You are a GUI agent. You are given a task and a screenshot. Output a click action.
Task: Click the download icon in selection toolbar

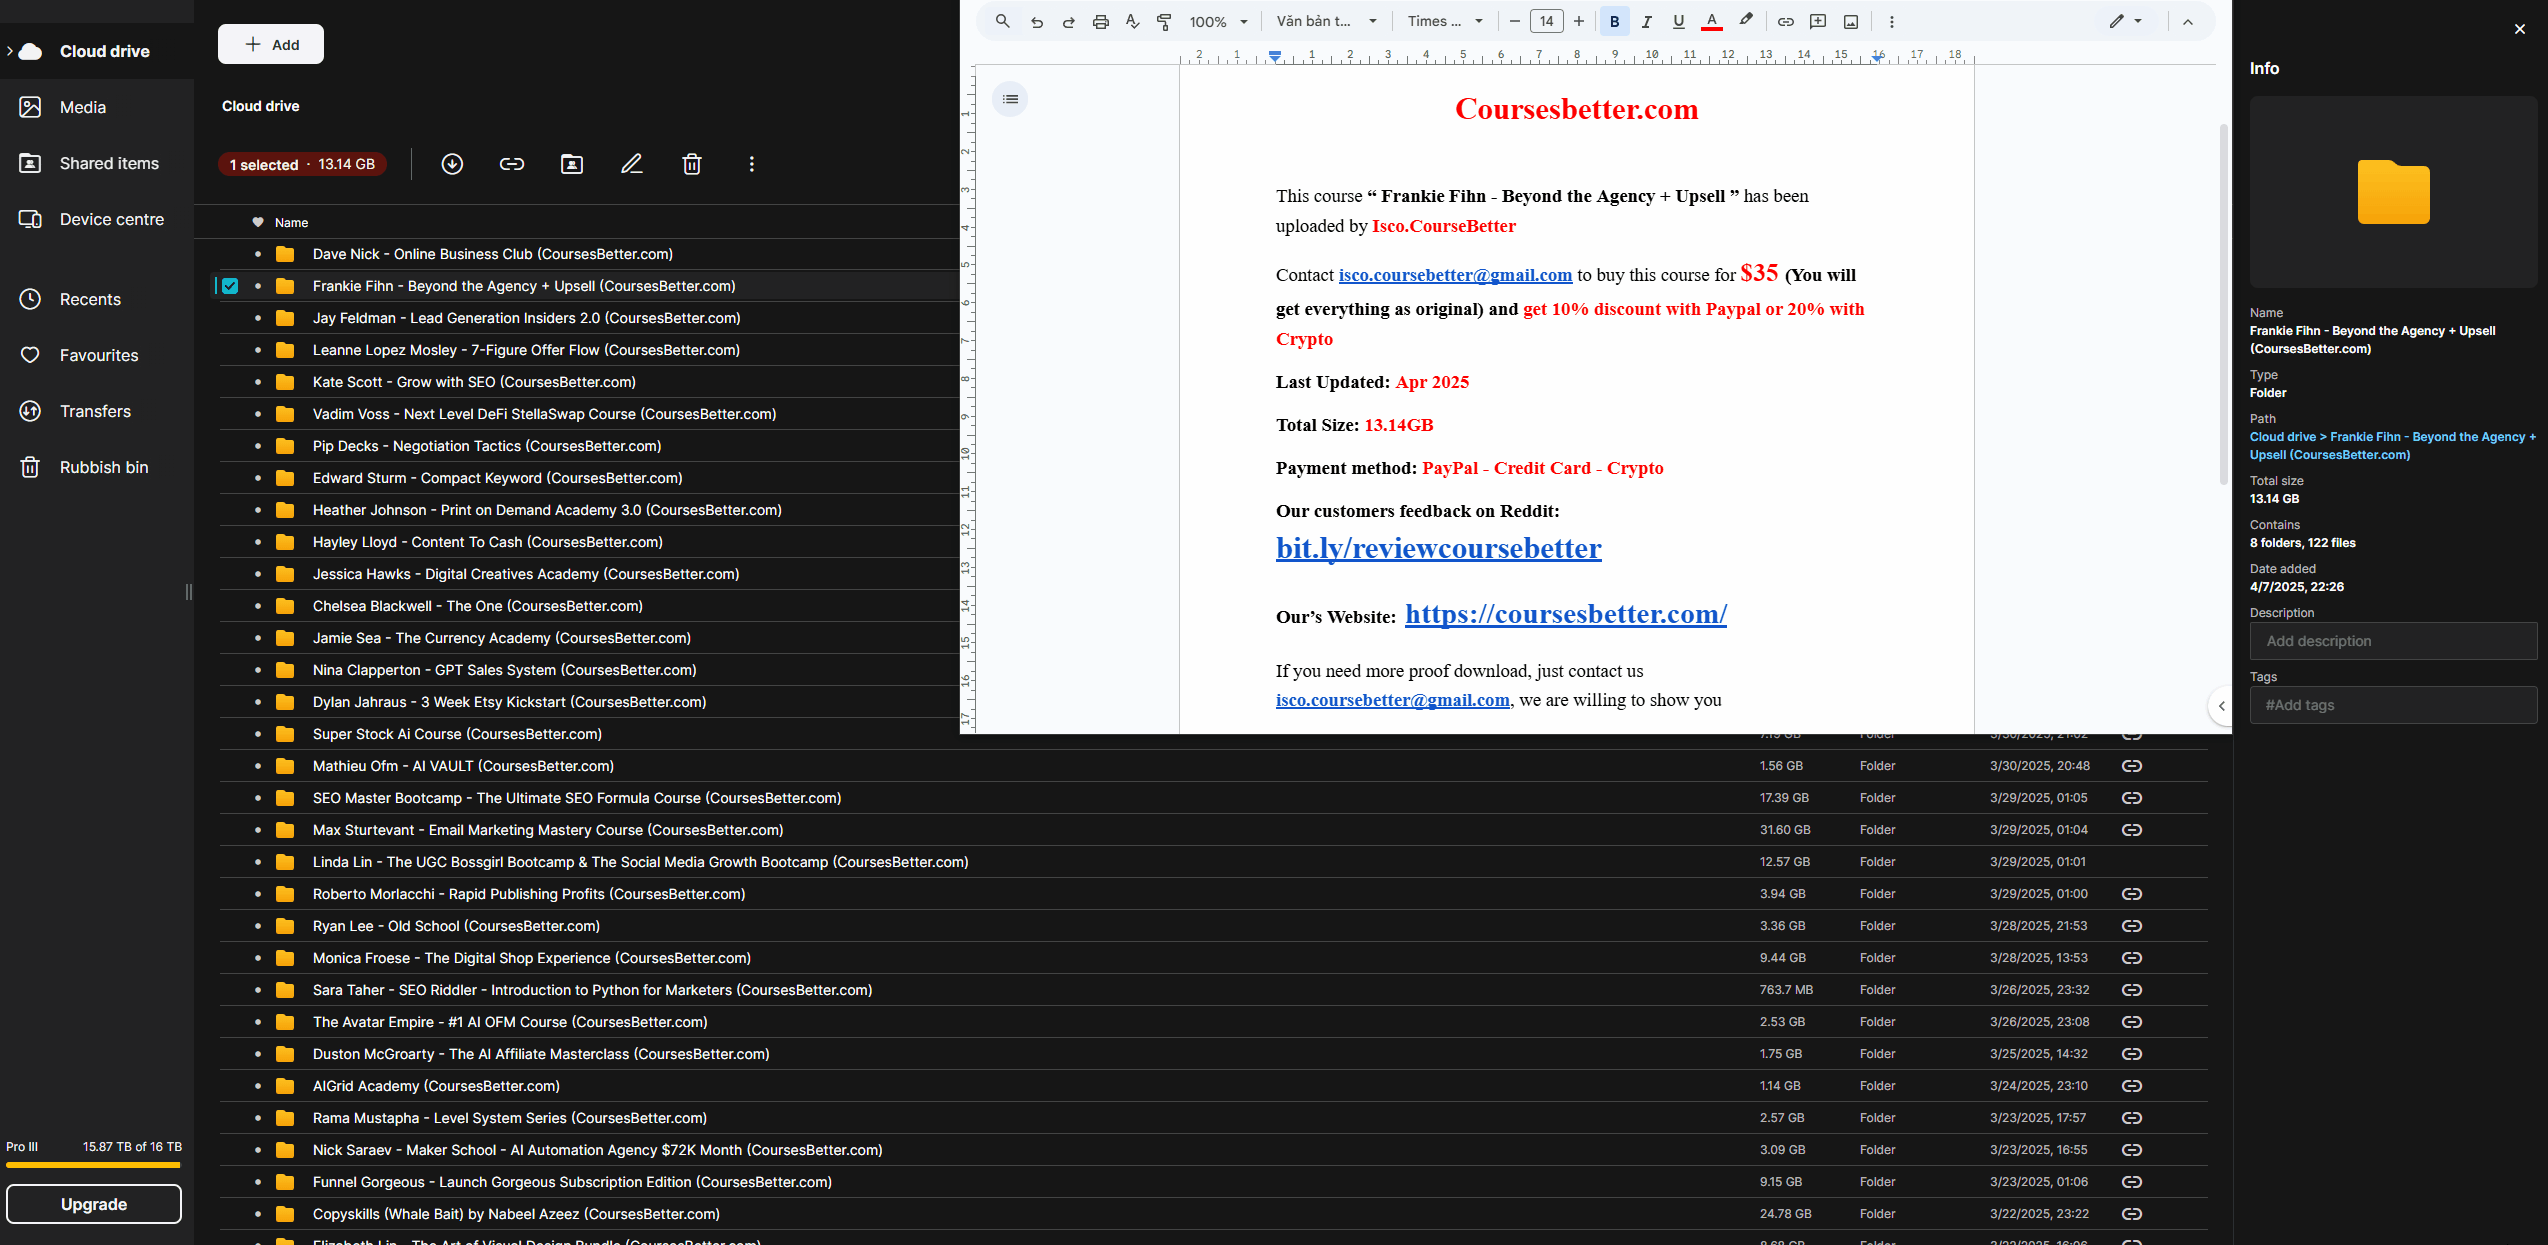(x=452, y=164)
